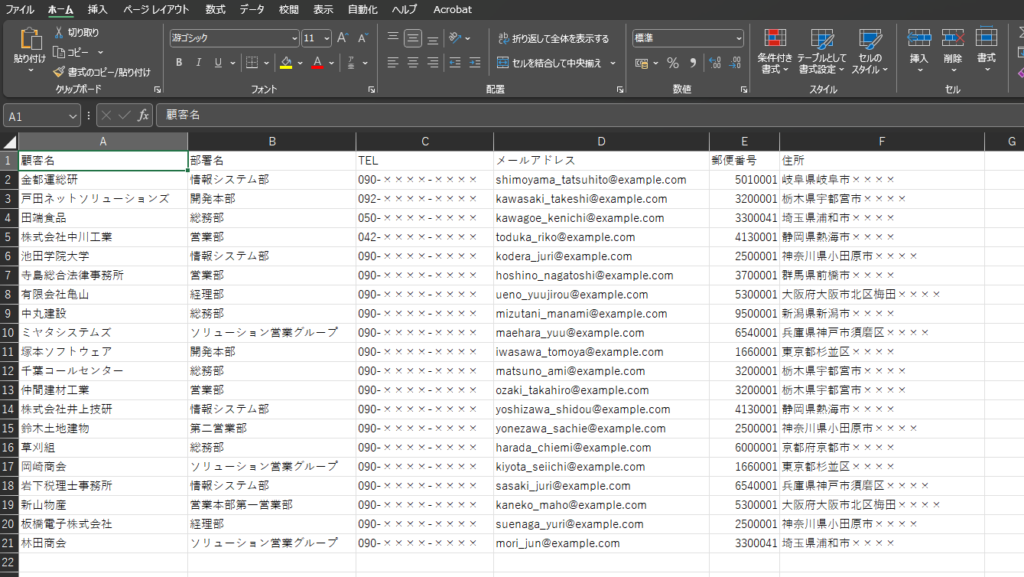Screen dimensions: 1024x577
Task: Expand the fill color dropdown arrow
Action: (x=300, y=62)
